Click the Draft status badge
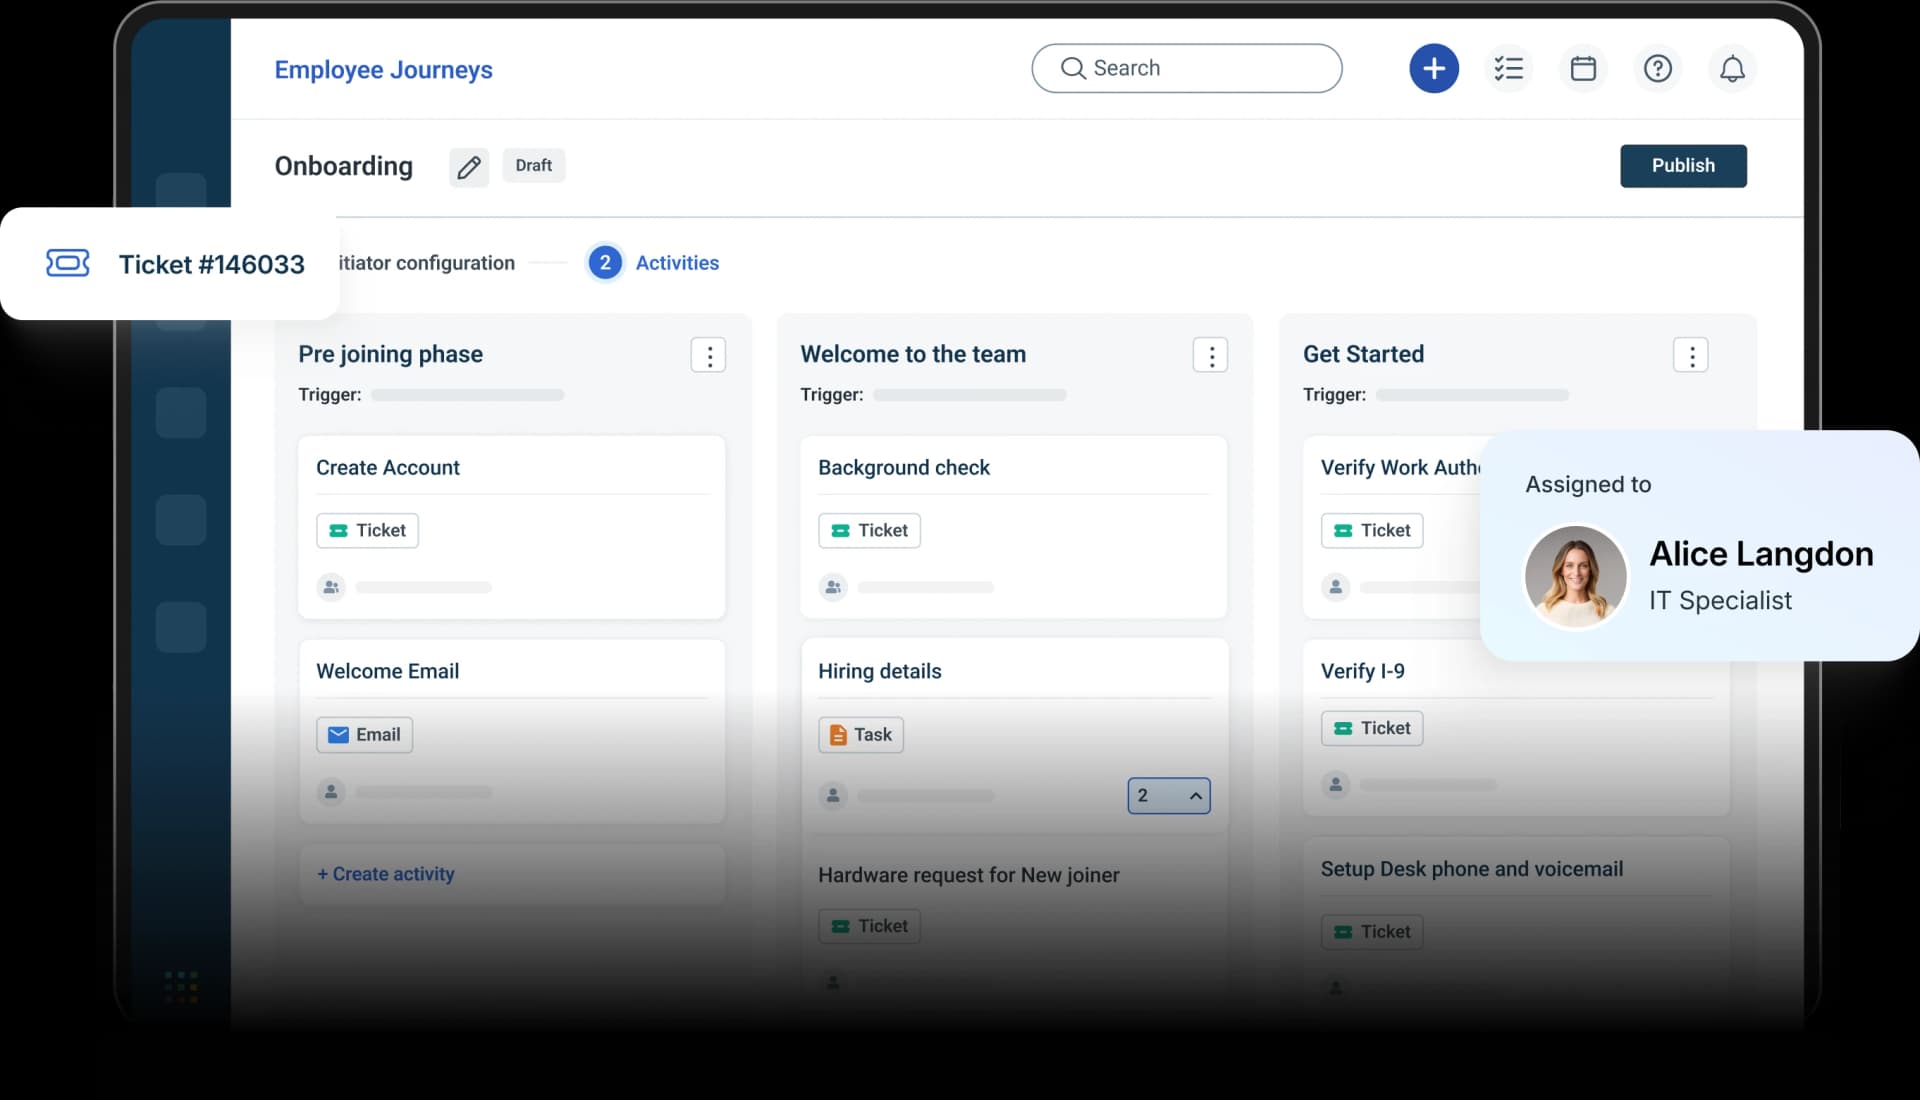 pyautogui.click(x=534, y=166)
